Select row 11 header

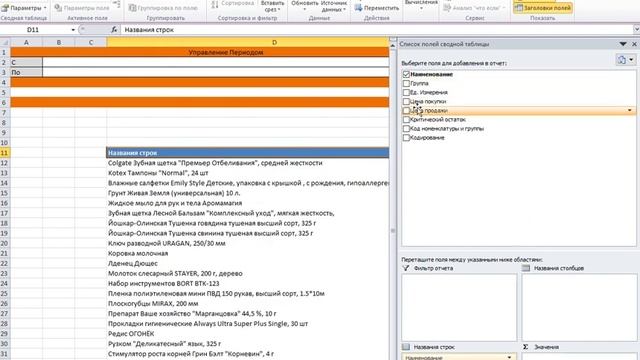pos(5,153)
